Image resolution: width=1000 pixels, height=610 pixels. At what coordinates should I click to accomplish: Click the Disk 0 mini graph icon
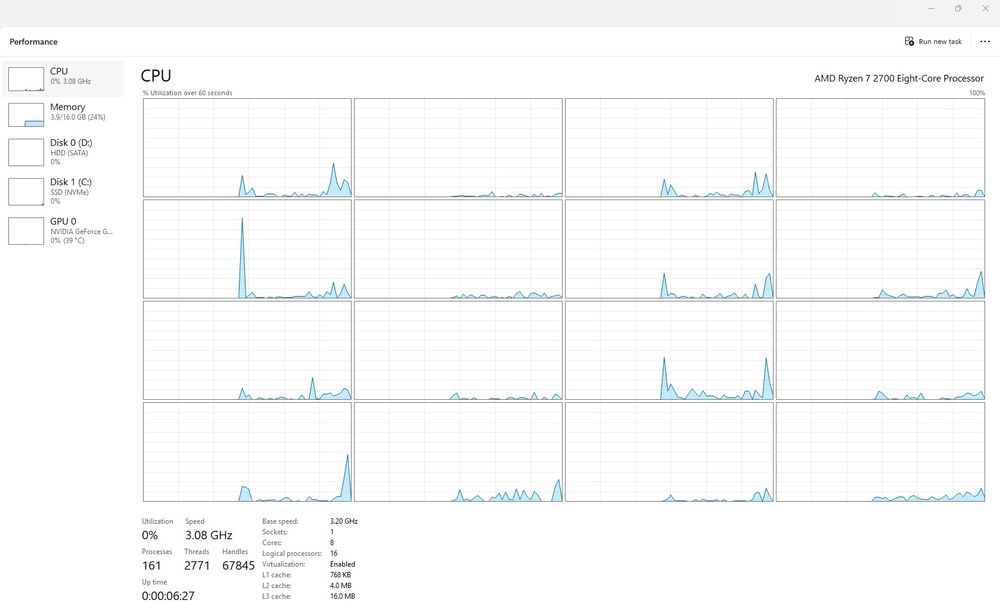click(x=26, y=152)
